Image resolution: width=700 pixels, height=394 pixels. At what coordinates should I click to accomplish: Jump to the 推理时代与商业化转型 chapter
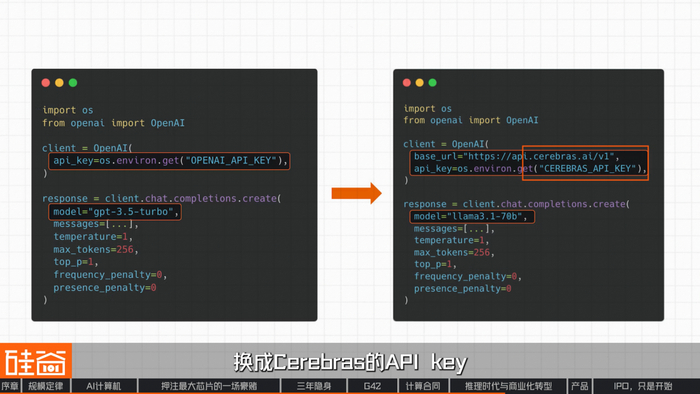(508, 386)
